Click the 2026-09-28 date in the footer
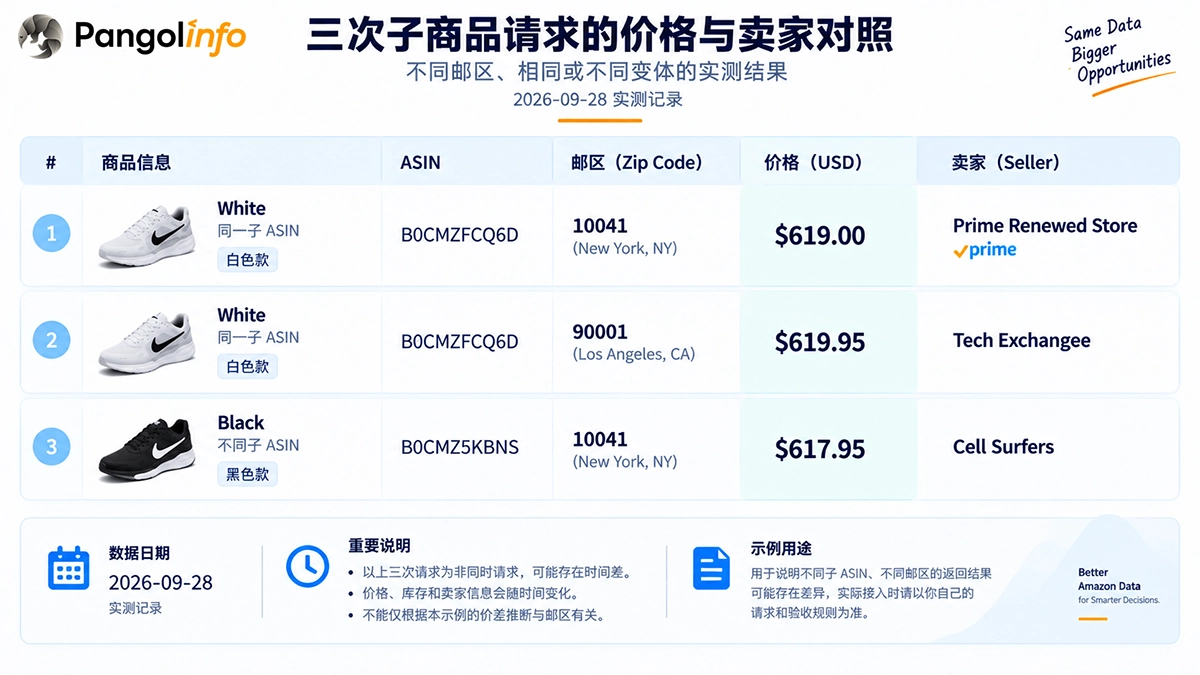 [x=161, y=583]
